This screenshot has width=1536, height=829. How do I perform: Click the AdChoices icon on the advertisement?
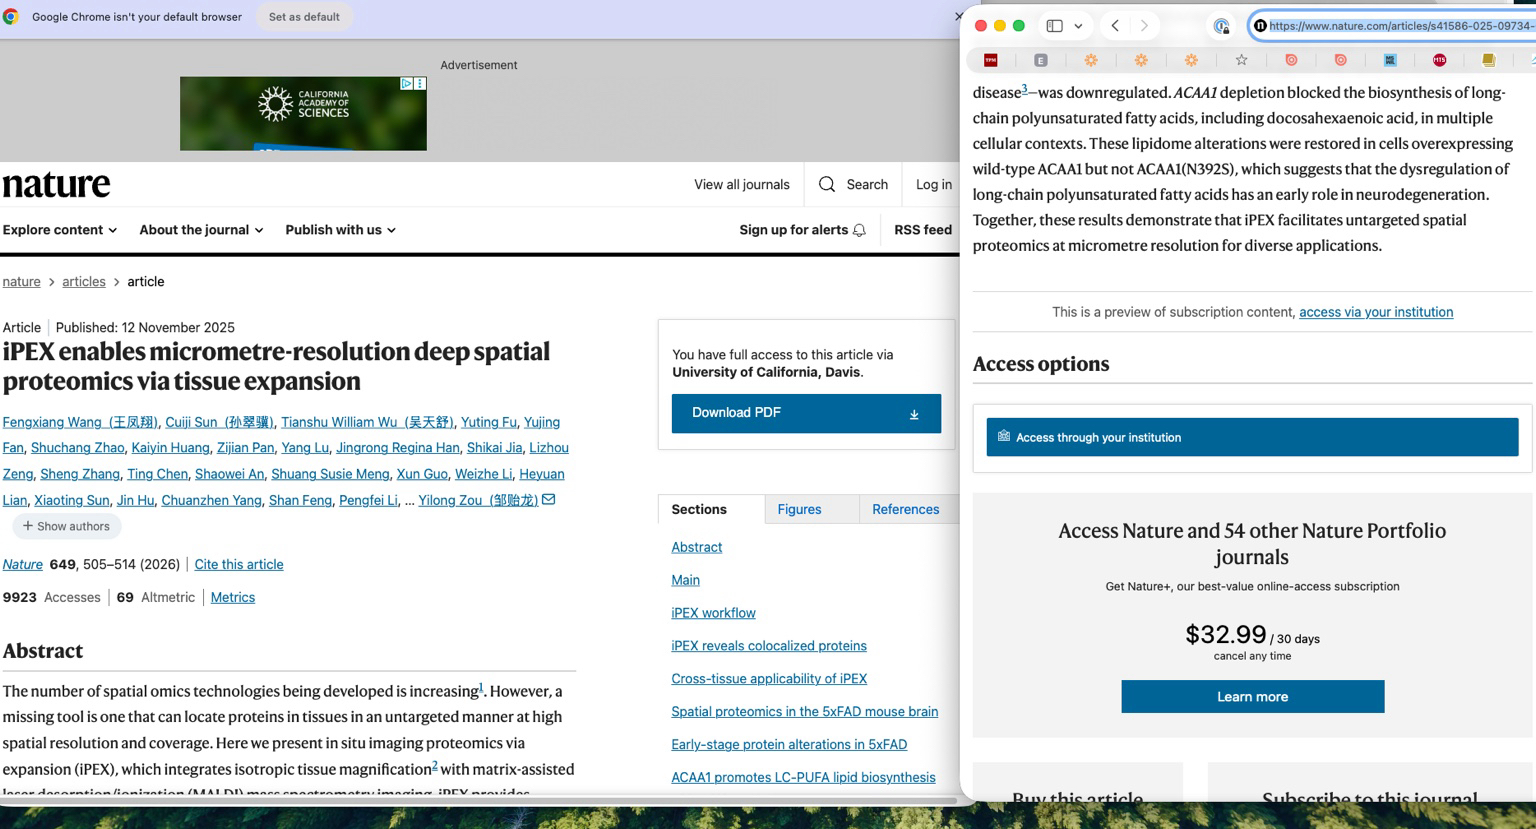click(x=407, y=84)
